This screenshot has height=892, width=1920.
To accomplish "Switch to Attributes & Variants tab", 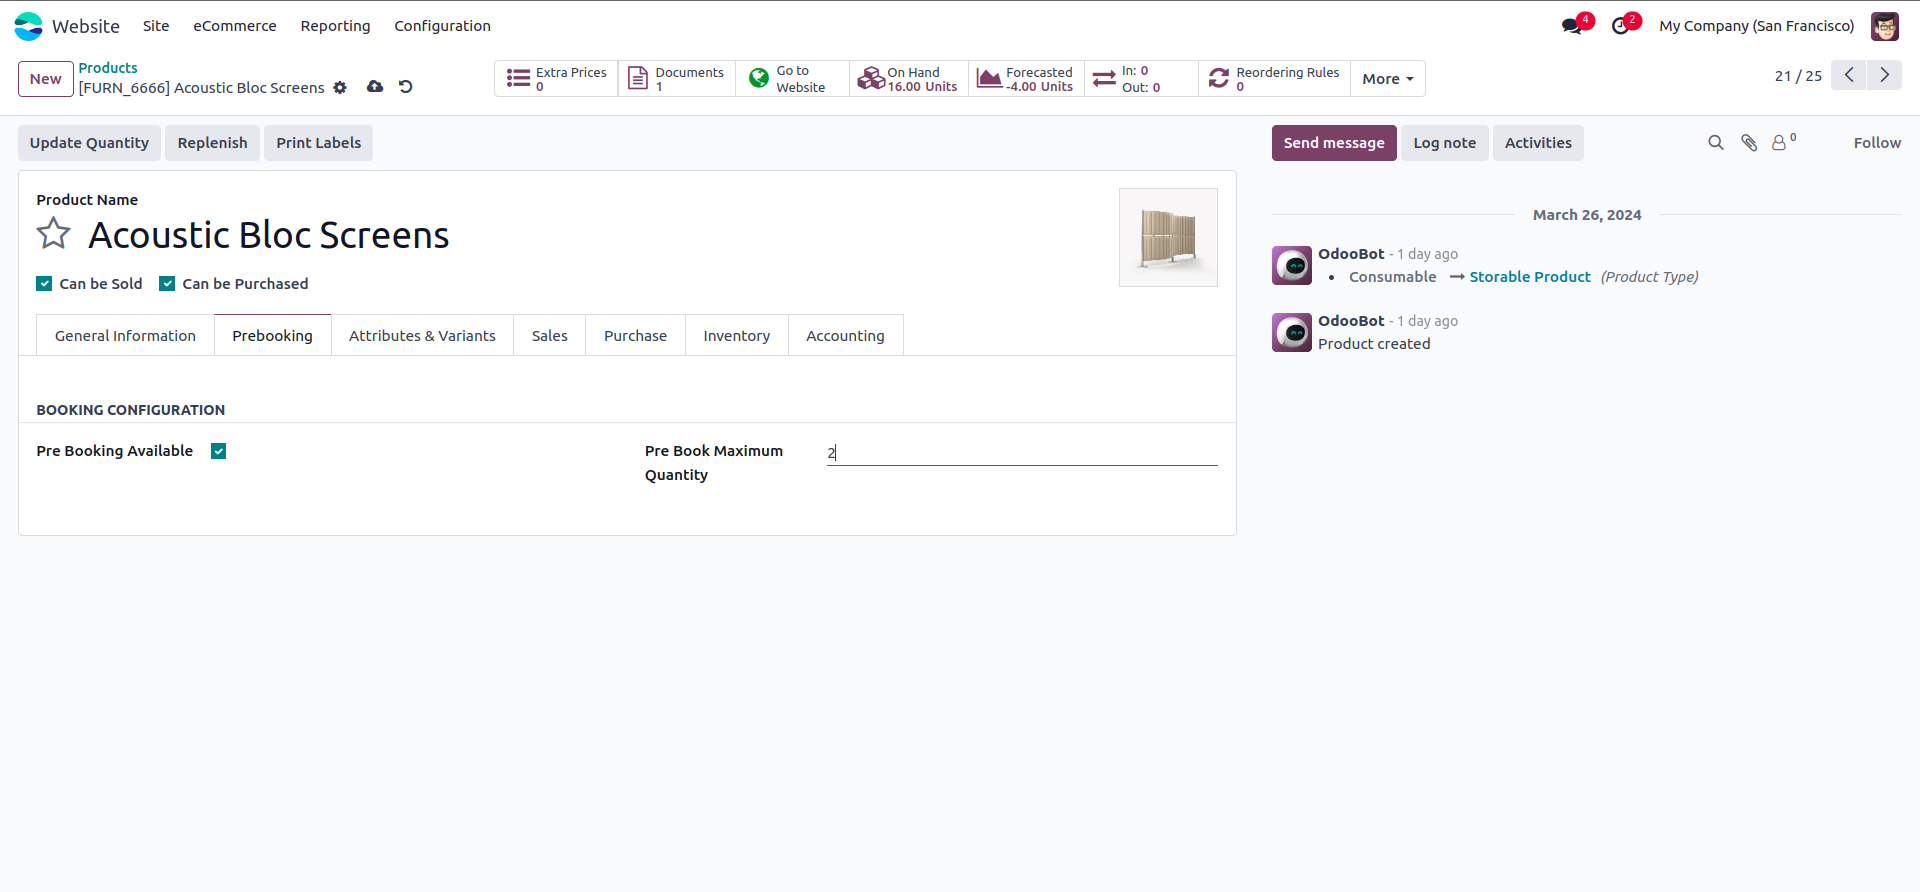I will coord(422,336).
